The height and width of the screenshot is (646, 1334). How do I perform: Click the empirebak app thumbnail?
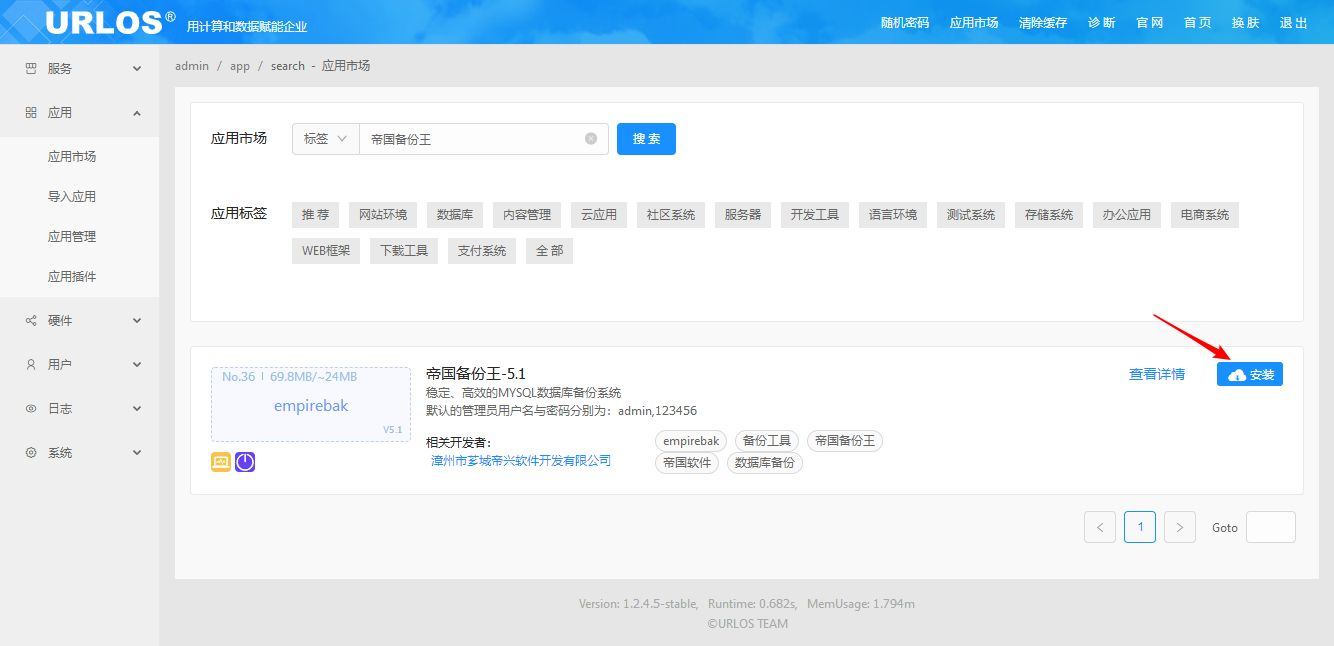click(x=311, y=405)
